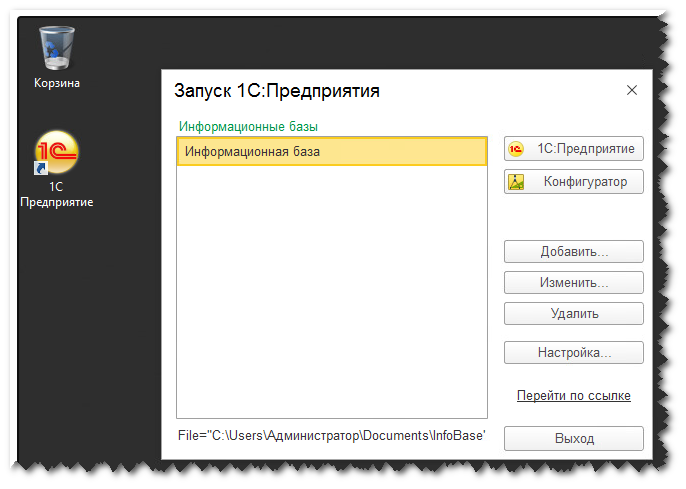Open the Конфигуратор button
Screen dimensions: 686x489
pyautogui.click(x=574, y=182)
